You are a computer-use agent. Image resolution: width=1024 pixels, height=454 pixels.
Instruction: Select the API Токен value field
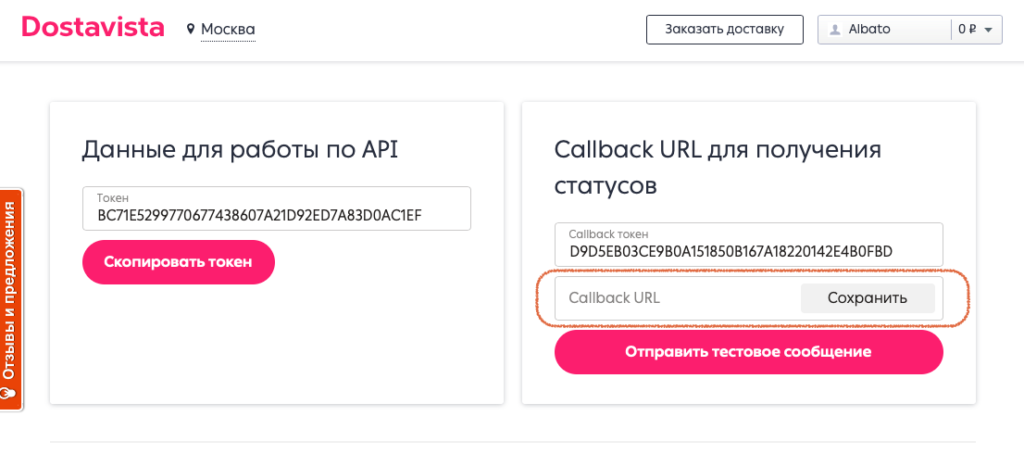click(277, 215)
